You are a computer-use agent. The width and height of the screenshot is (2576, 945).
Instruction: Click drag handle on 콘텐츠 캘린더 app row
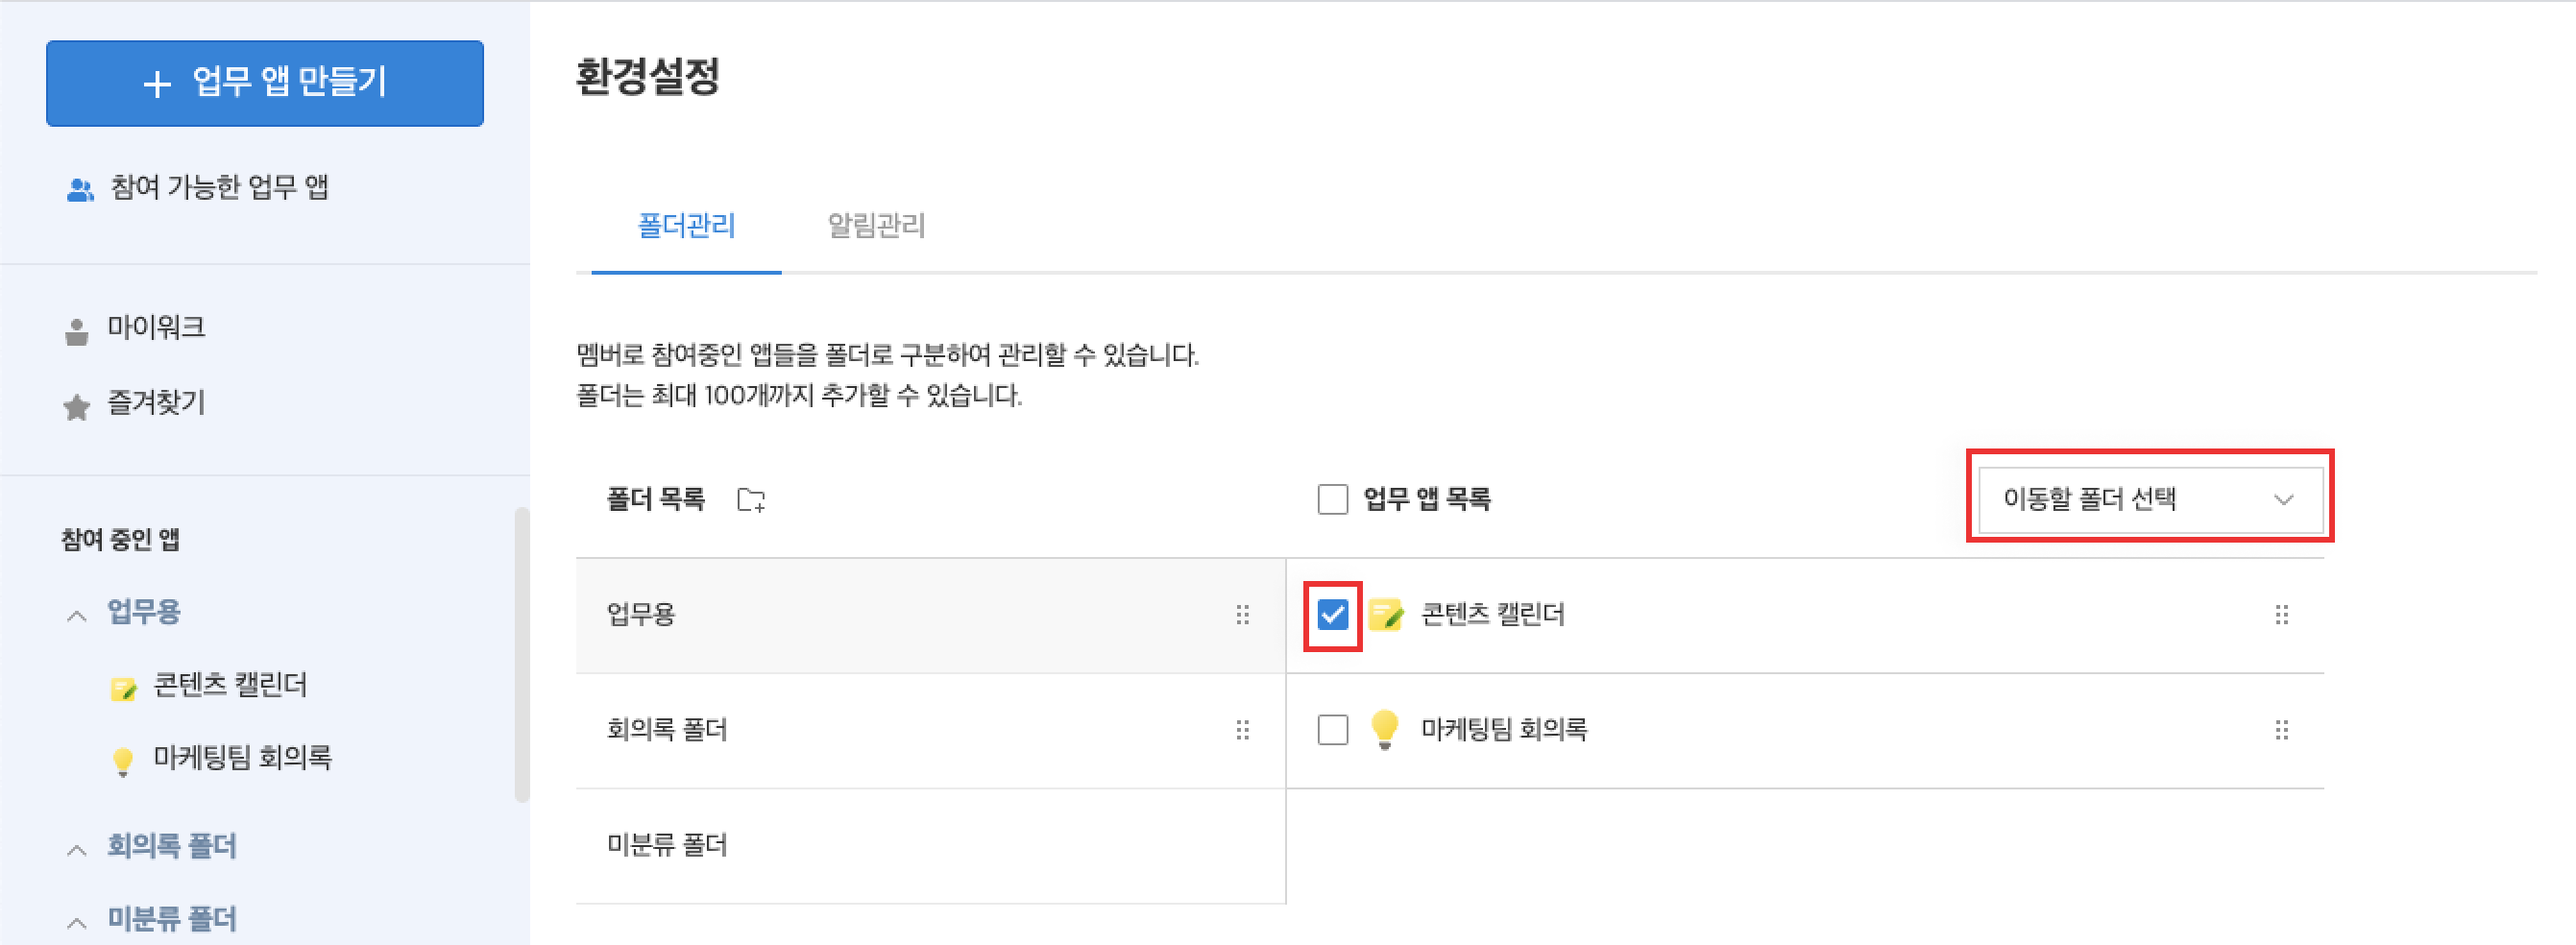2281,615
